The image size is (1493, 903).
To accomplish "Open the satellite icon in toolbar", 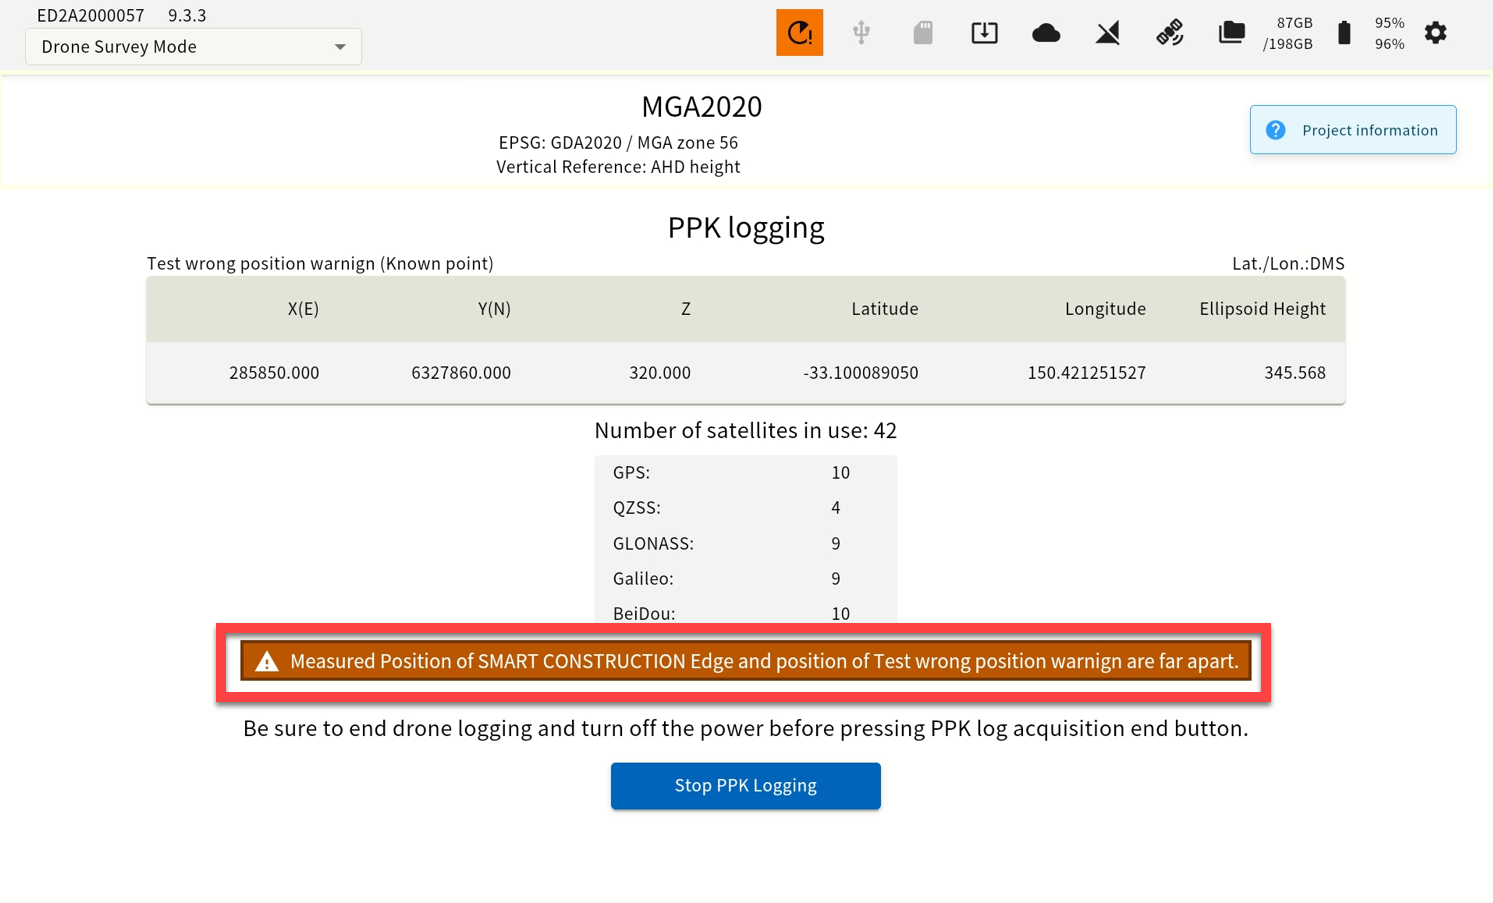I will pos(1170,33).
